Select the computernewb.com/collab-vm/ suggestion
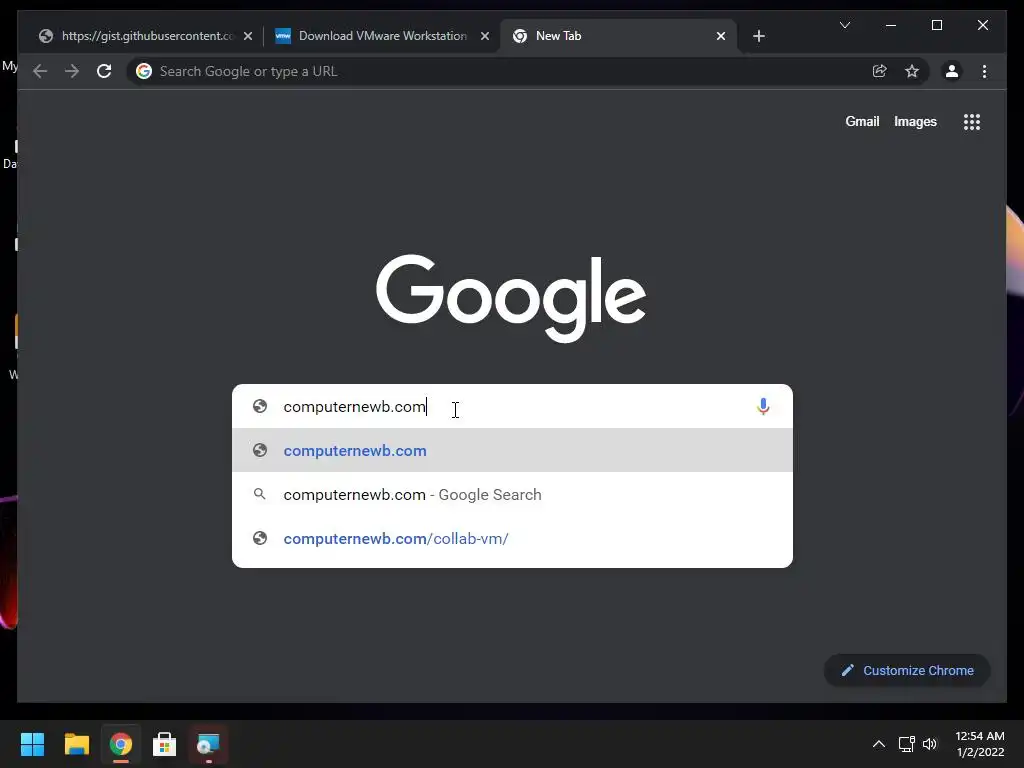This screenshot has width=1024, height=768. (x=512, y=539)
